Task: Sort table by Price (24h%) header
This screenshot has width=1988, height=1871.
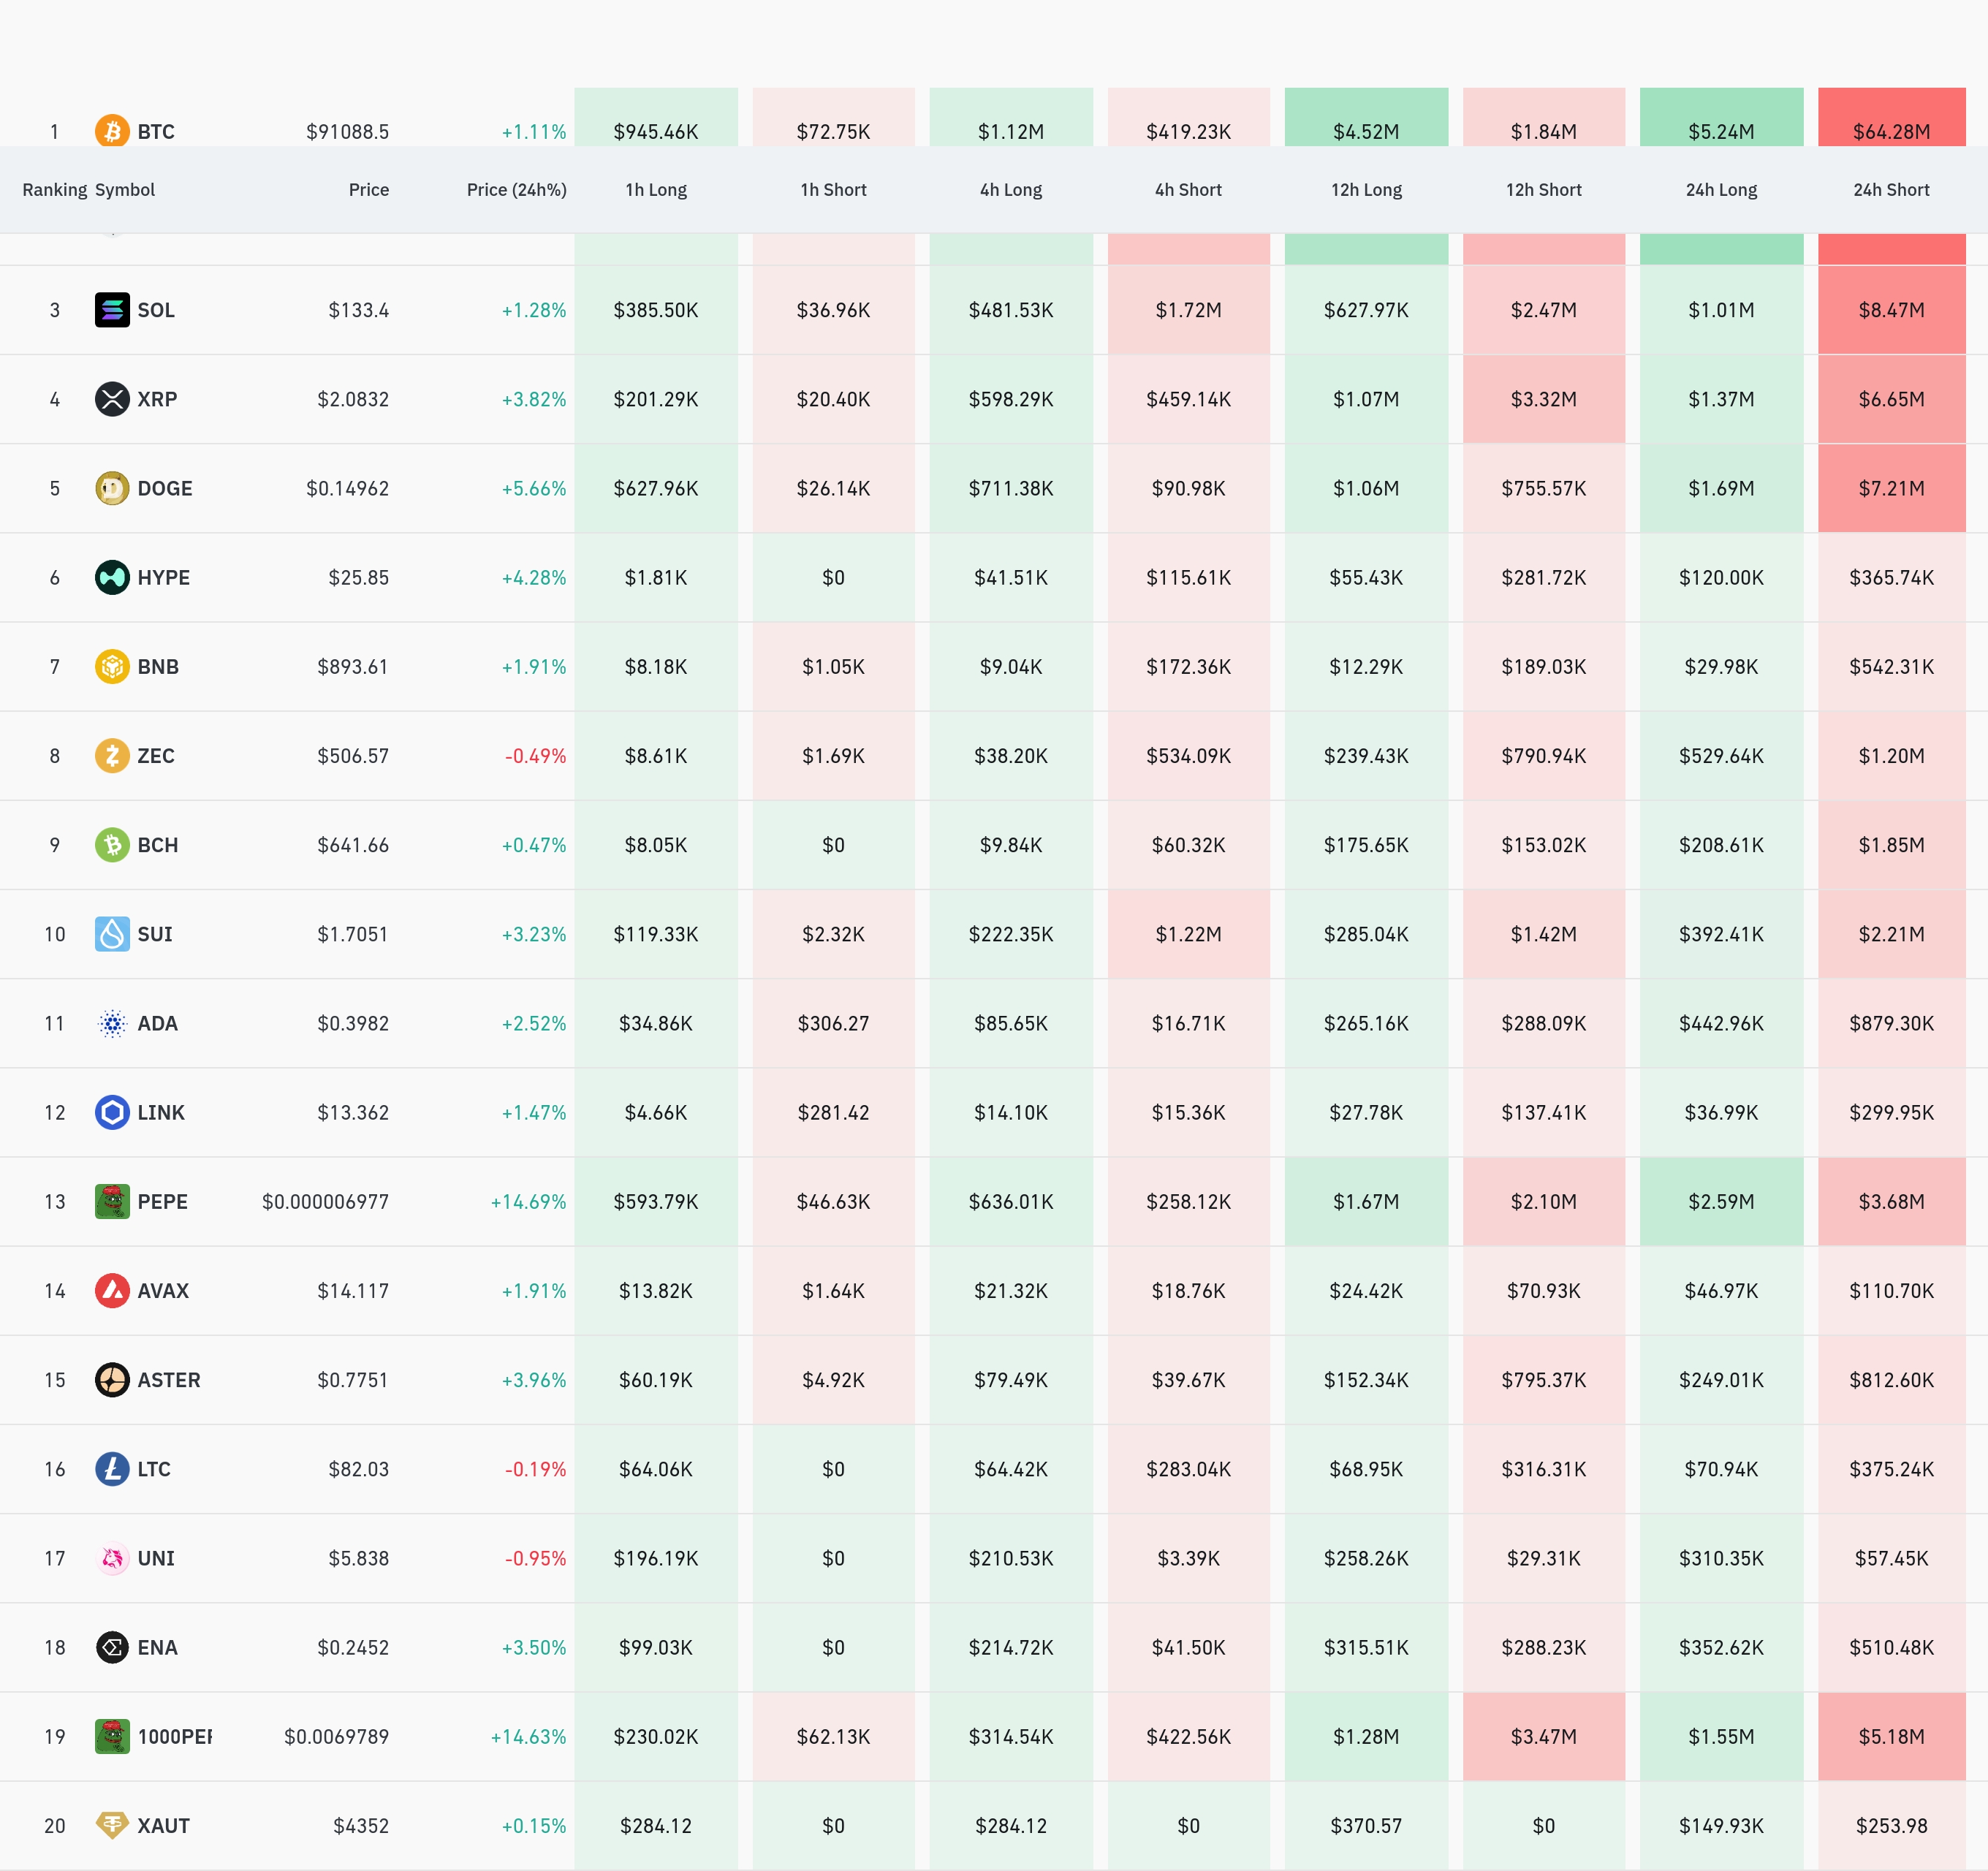Action: (x=516, y=190)
